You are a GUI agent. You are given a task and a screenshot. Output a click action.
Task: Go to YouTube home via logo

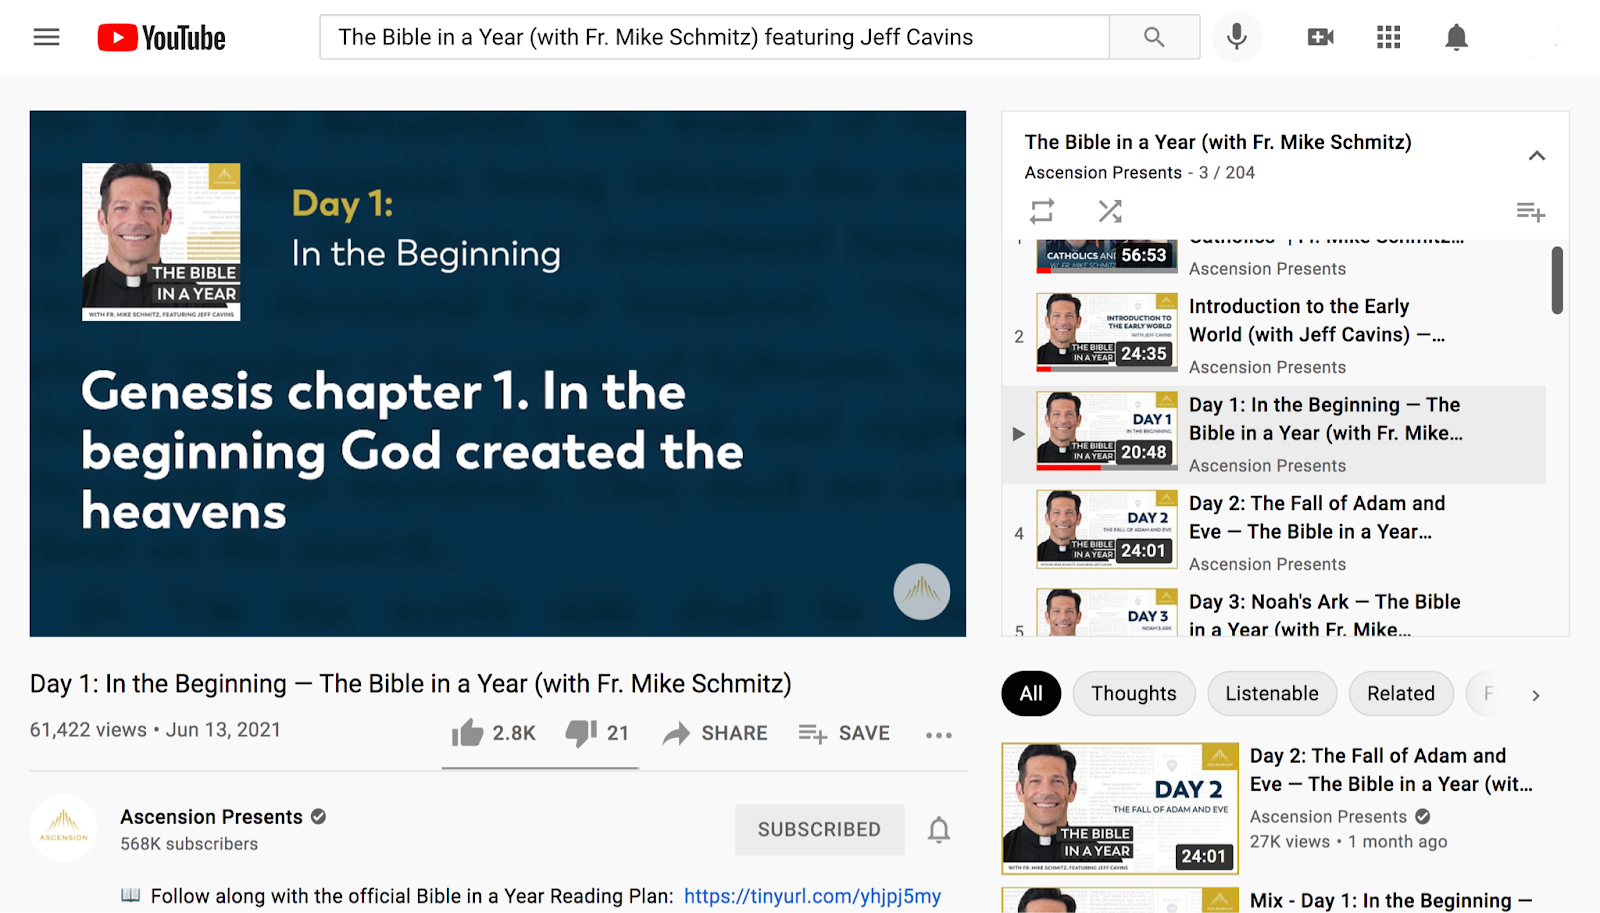click(x=161, y=38)
